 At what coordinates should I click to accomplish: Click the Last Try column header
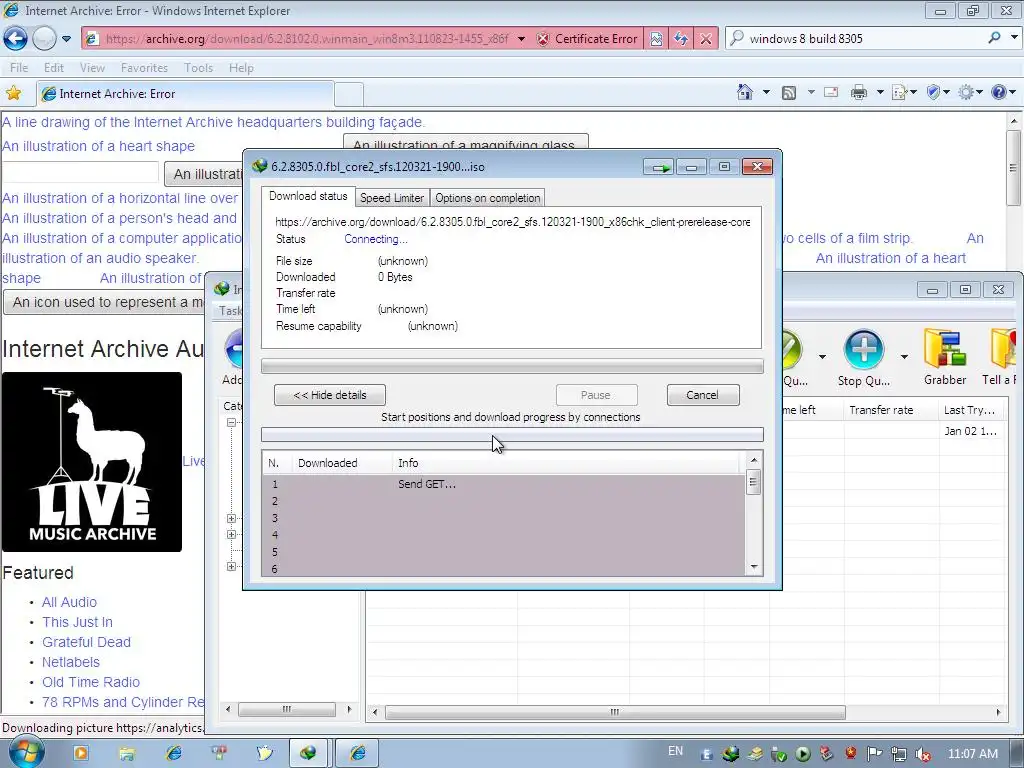pos(969,410)
